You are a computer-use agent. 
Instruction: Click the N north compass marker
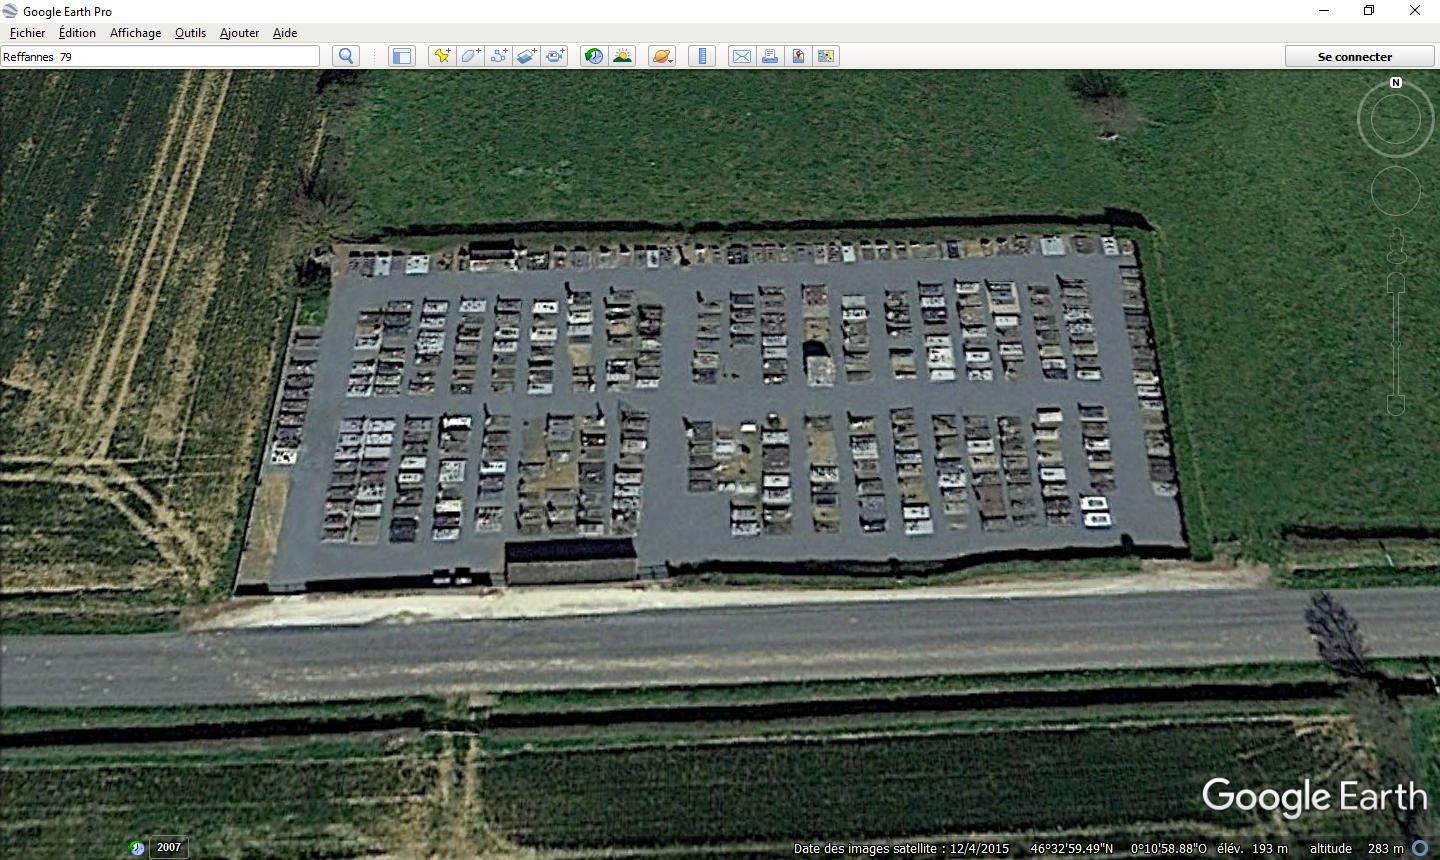pos(1396,83)
